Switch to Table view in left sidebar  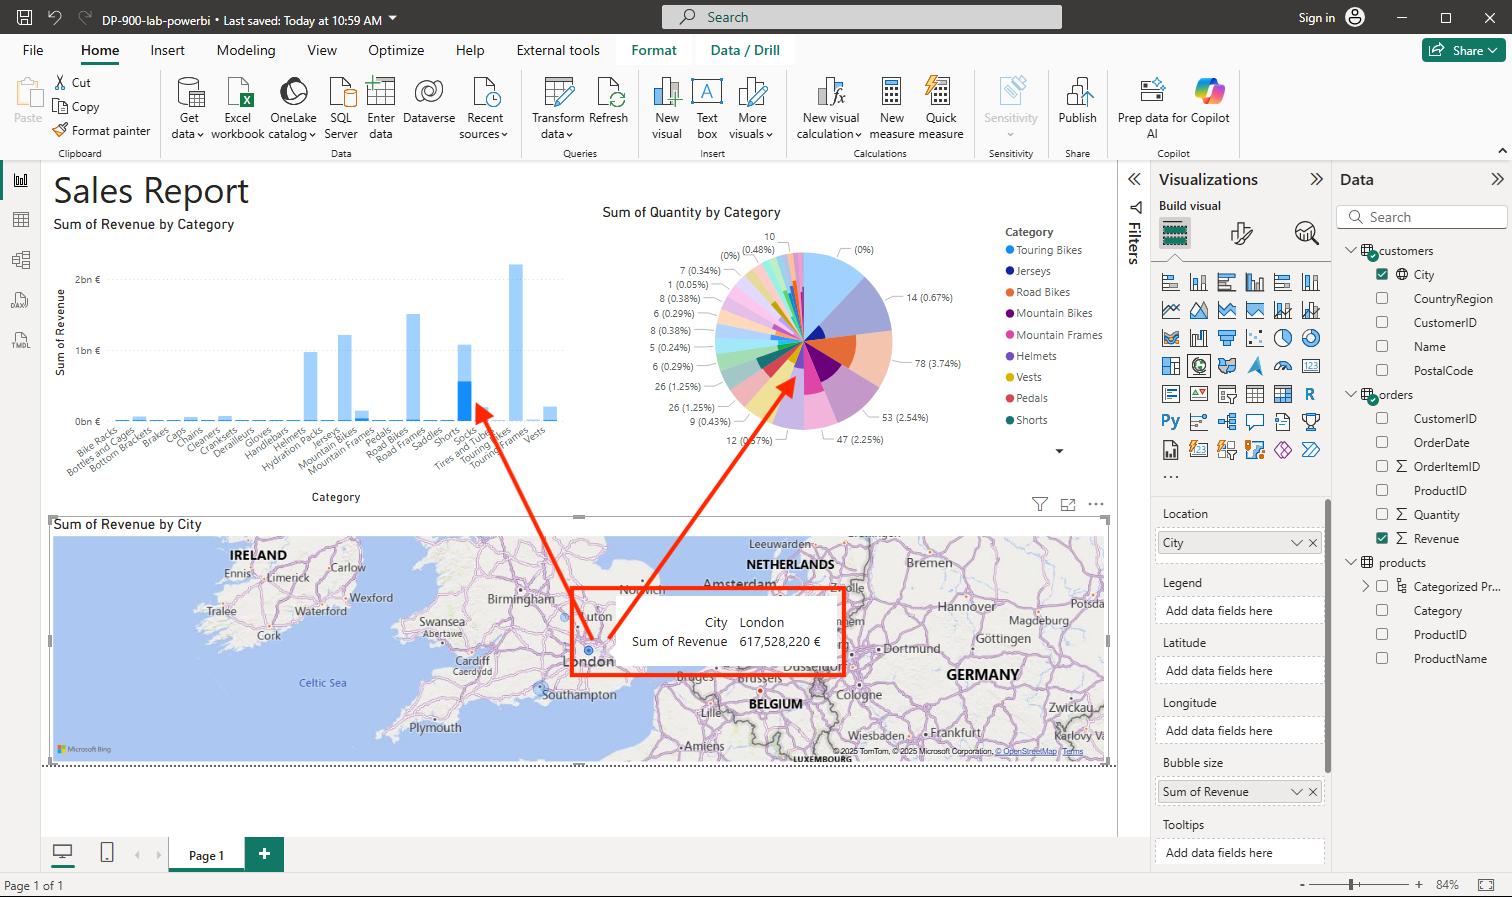[x=21, y=220]
